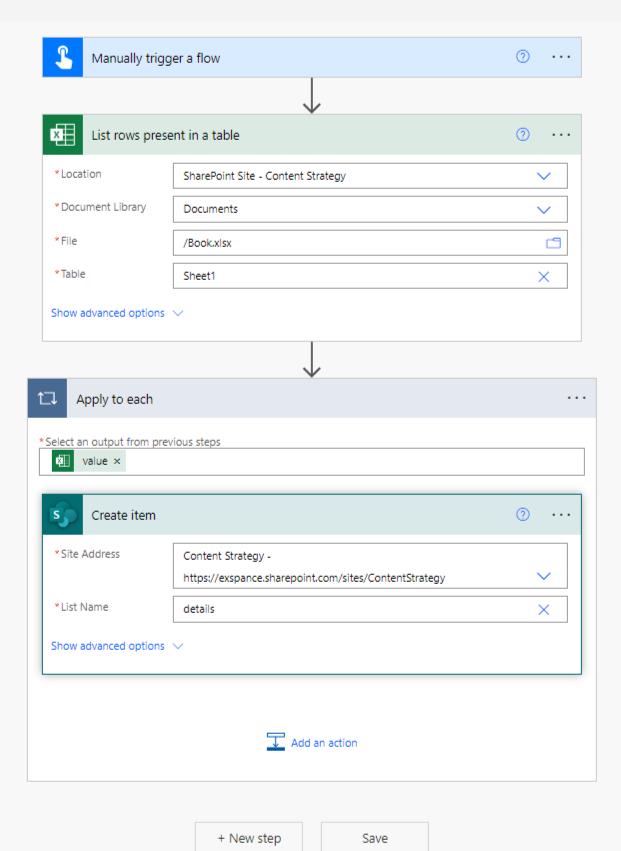This screenshot has width=621, height=851.
Task: Open ellipsis menu for List rows present in a table
Action: (x=561, y=135)
